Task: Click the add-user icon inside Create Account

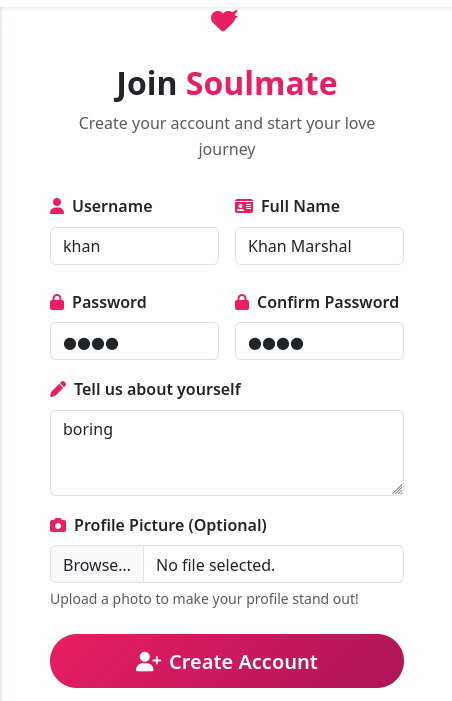Action: pos(148,662)
